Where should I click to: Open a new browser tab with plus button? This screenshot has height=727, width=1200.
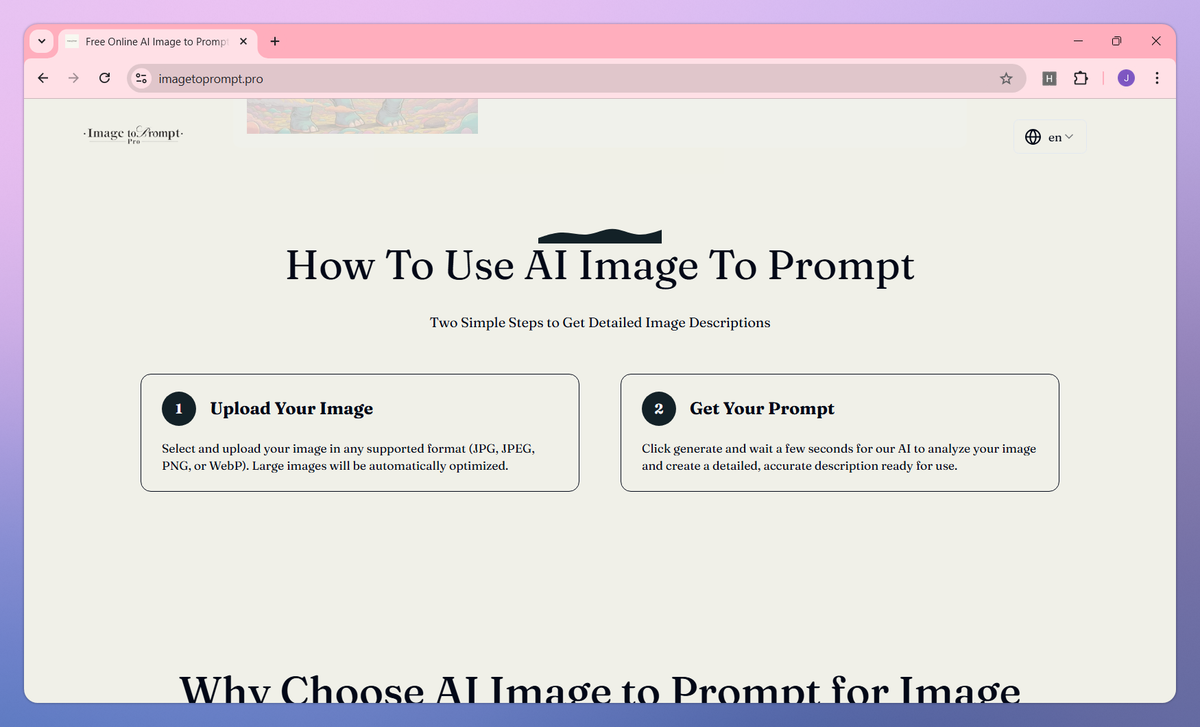[275, 42]
